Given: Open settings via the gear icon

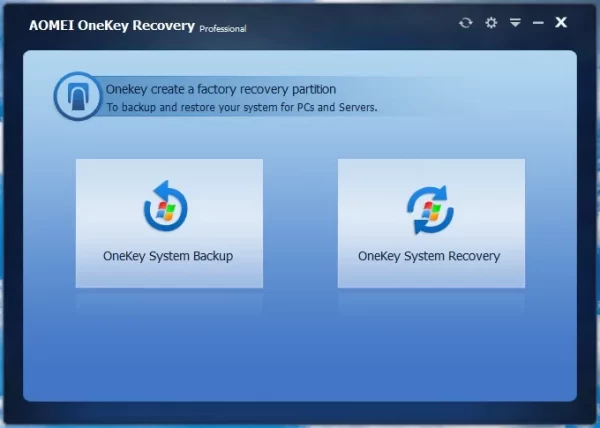Looking at the screenshot, I should tap(491, 23).
